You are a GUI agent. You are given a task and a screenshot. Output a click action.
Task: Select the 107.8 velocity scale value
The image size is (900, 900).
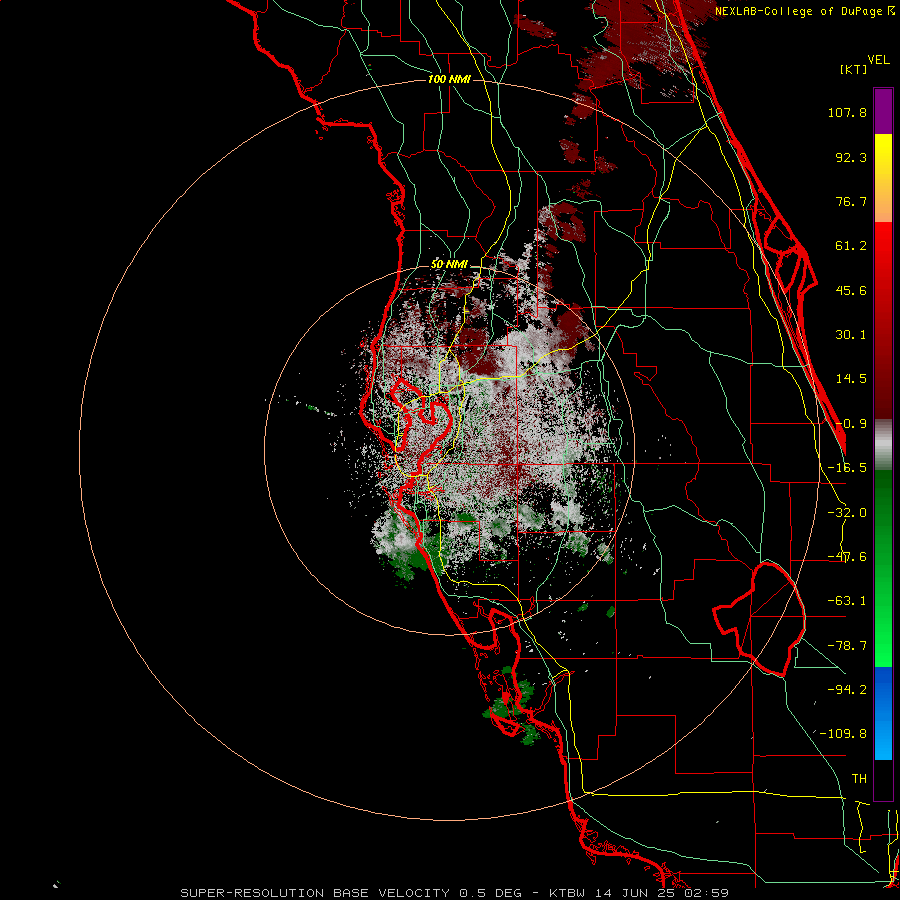(x=847, y=112)
